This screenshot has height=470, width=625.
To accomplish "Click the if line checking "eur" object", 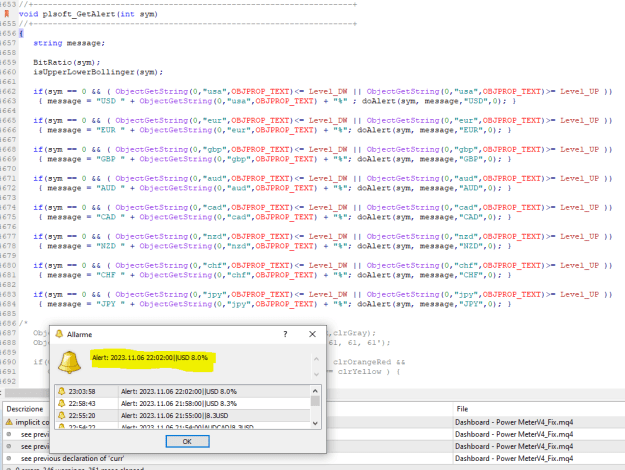I will coord(322,120).
